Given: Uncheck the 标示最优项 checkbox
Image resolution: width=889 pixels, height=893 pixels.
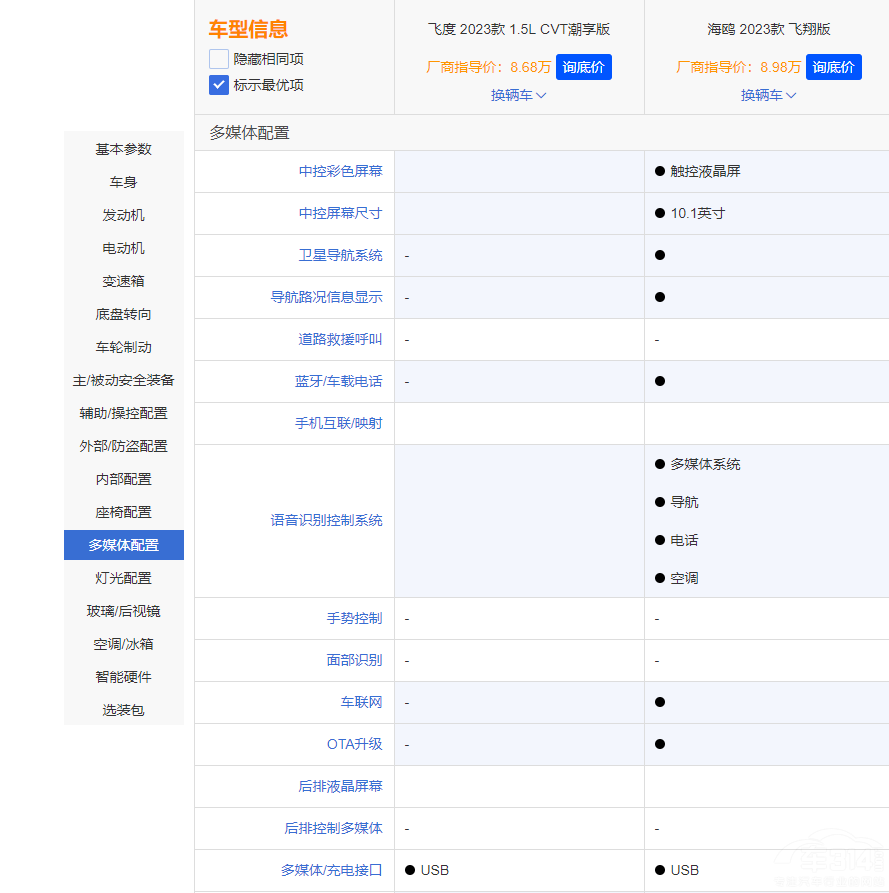Looking at the screenshot, I should [x=219, y=85].
